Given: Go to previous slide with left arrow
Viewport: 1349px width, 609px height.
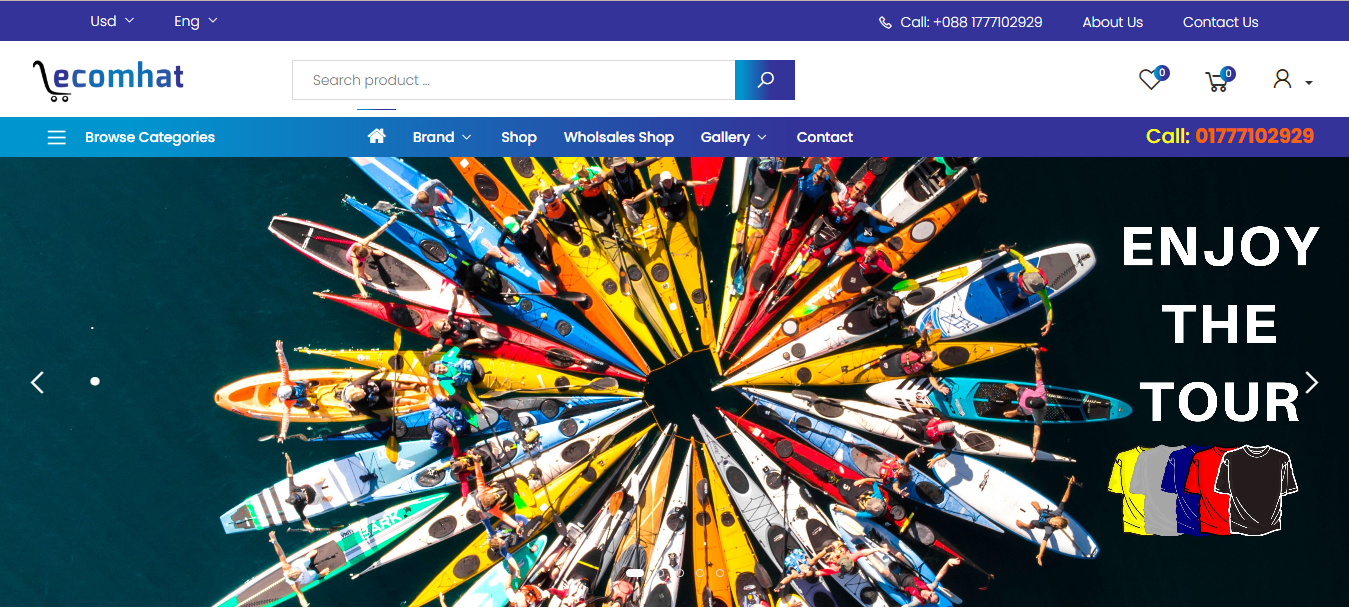Looking at the screenshot, I should 37,382.
